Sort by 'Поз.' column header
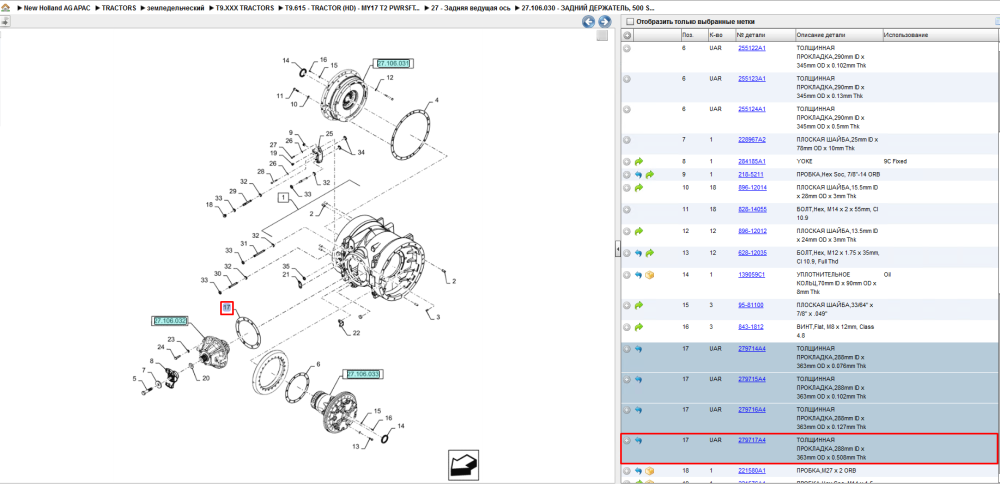Viewport: 1000px width, 484px height. [x=688, y=35]
